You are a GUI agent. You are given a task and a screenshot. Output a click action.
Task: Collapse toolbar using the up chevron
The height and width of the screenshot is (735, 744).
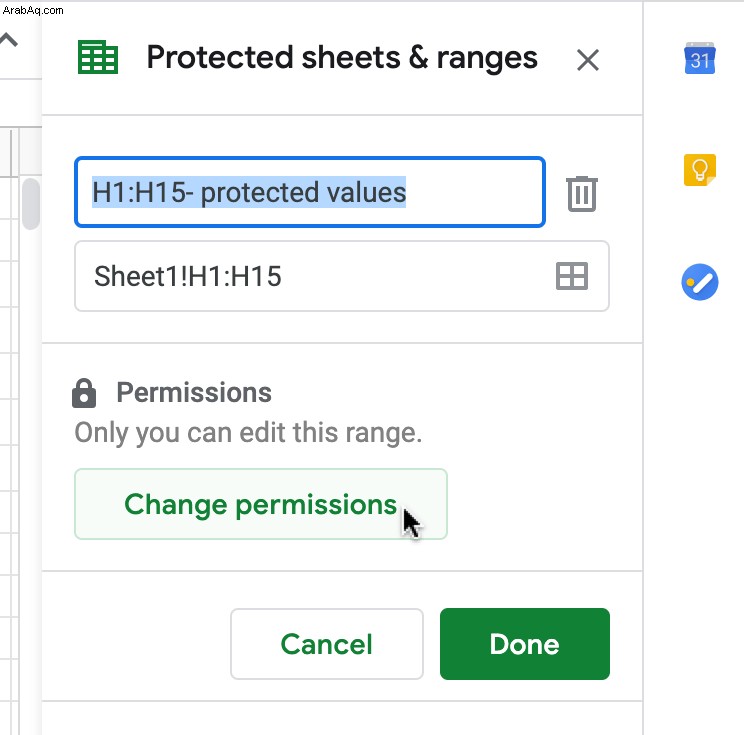coord(9,40)
